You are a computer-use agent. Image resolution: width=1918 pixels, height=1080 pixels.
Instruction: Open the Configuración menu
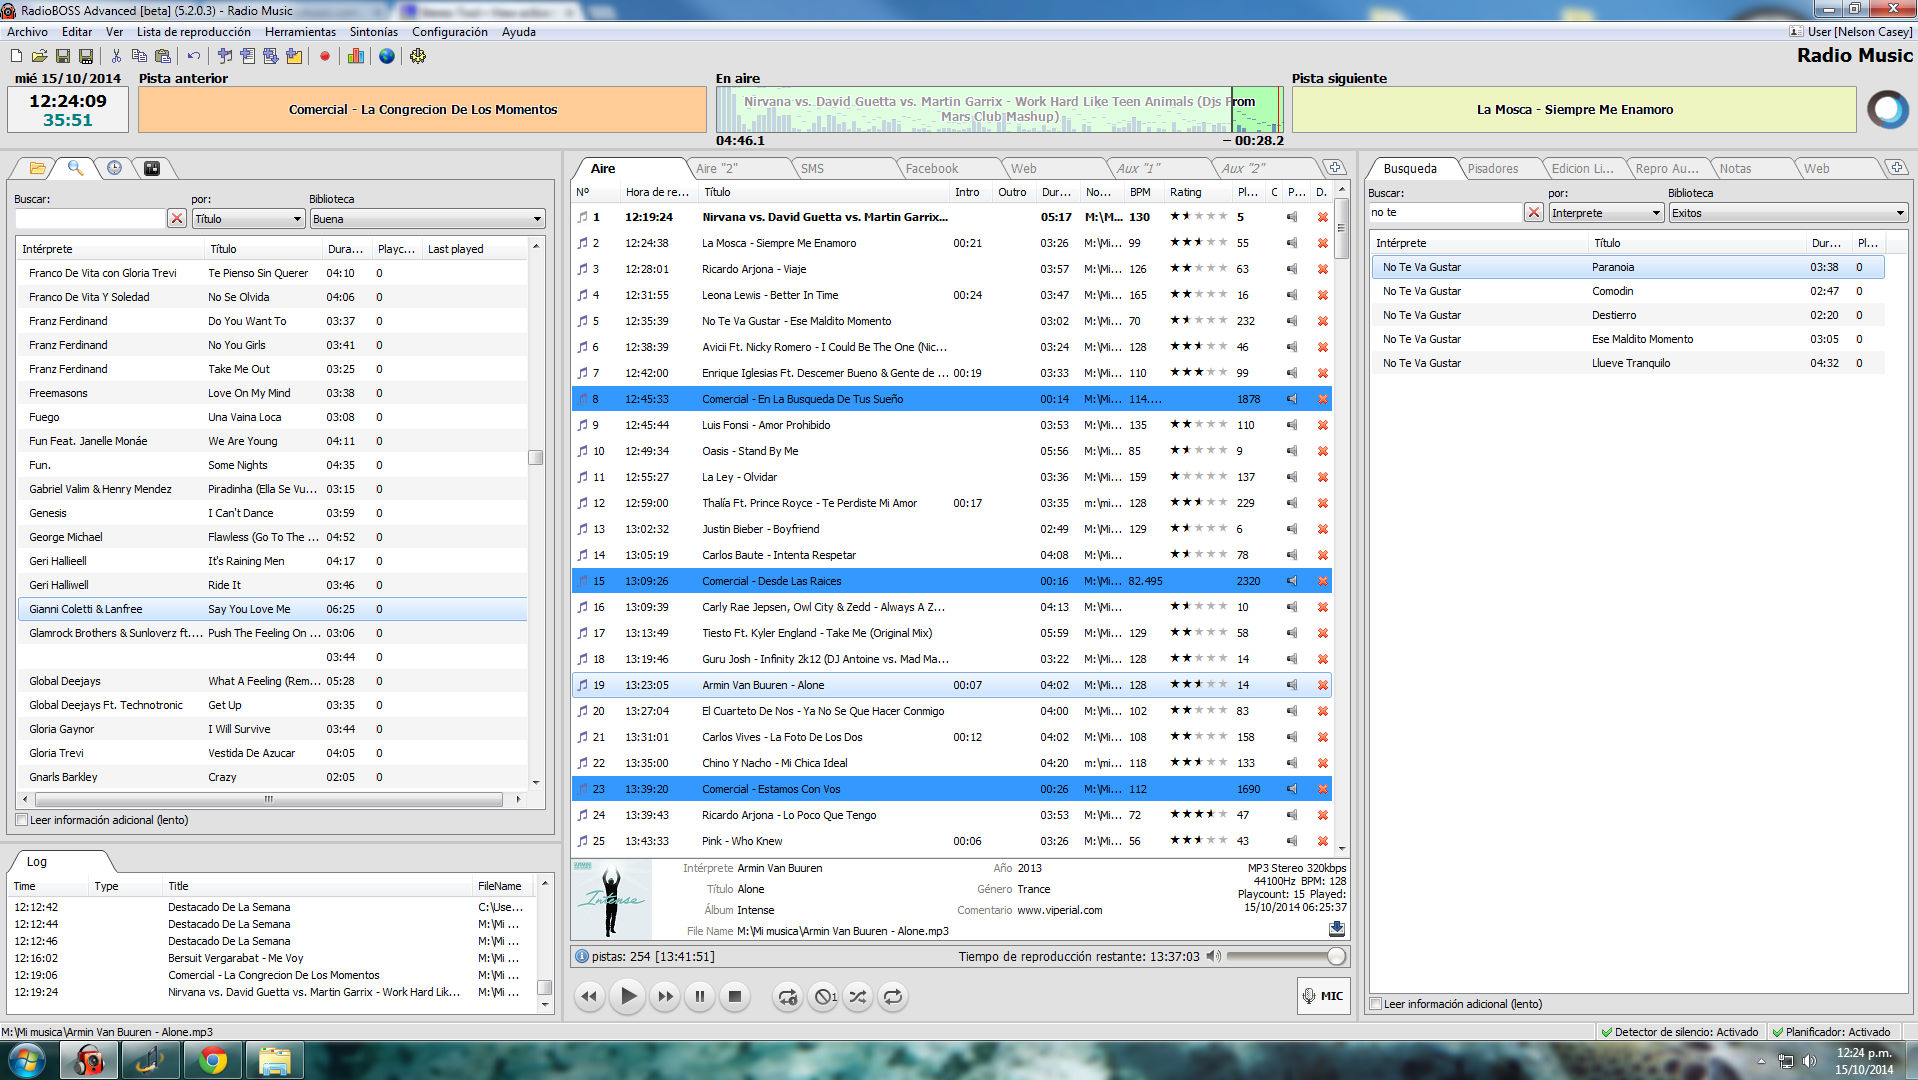point(450,32)
